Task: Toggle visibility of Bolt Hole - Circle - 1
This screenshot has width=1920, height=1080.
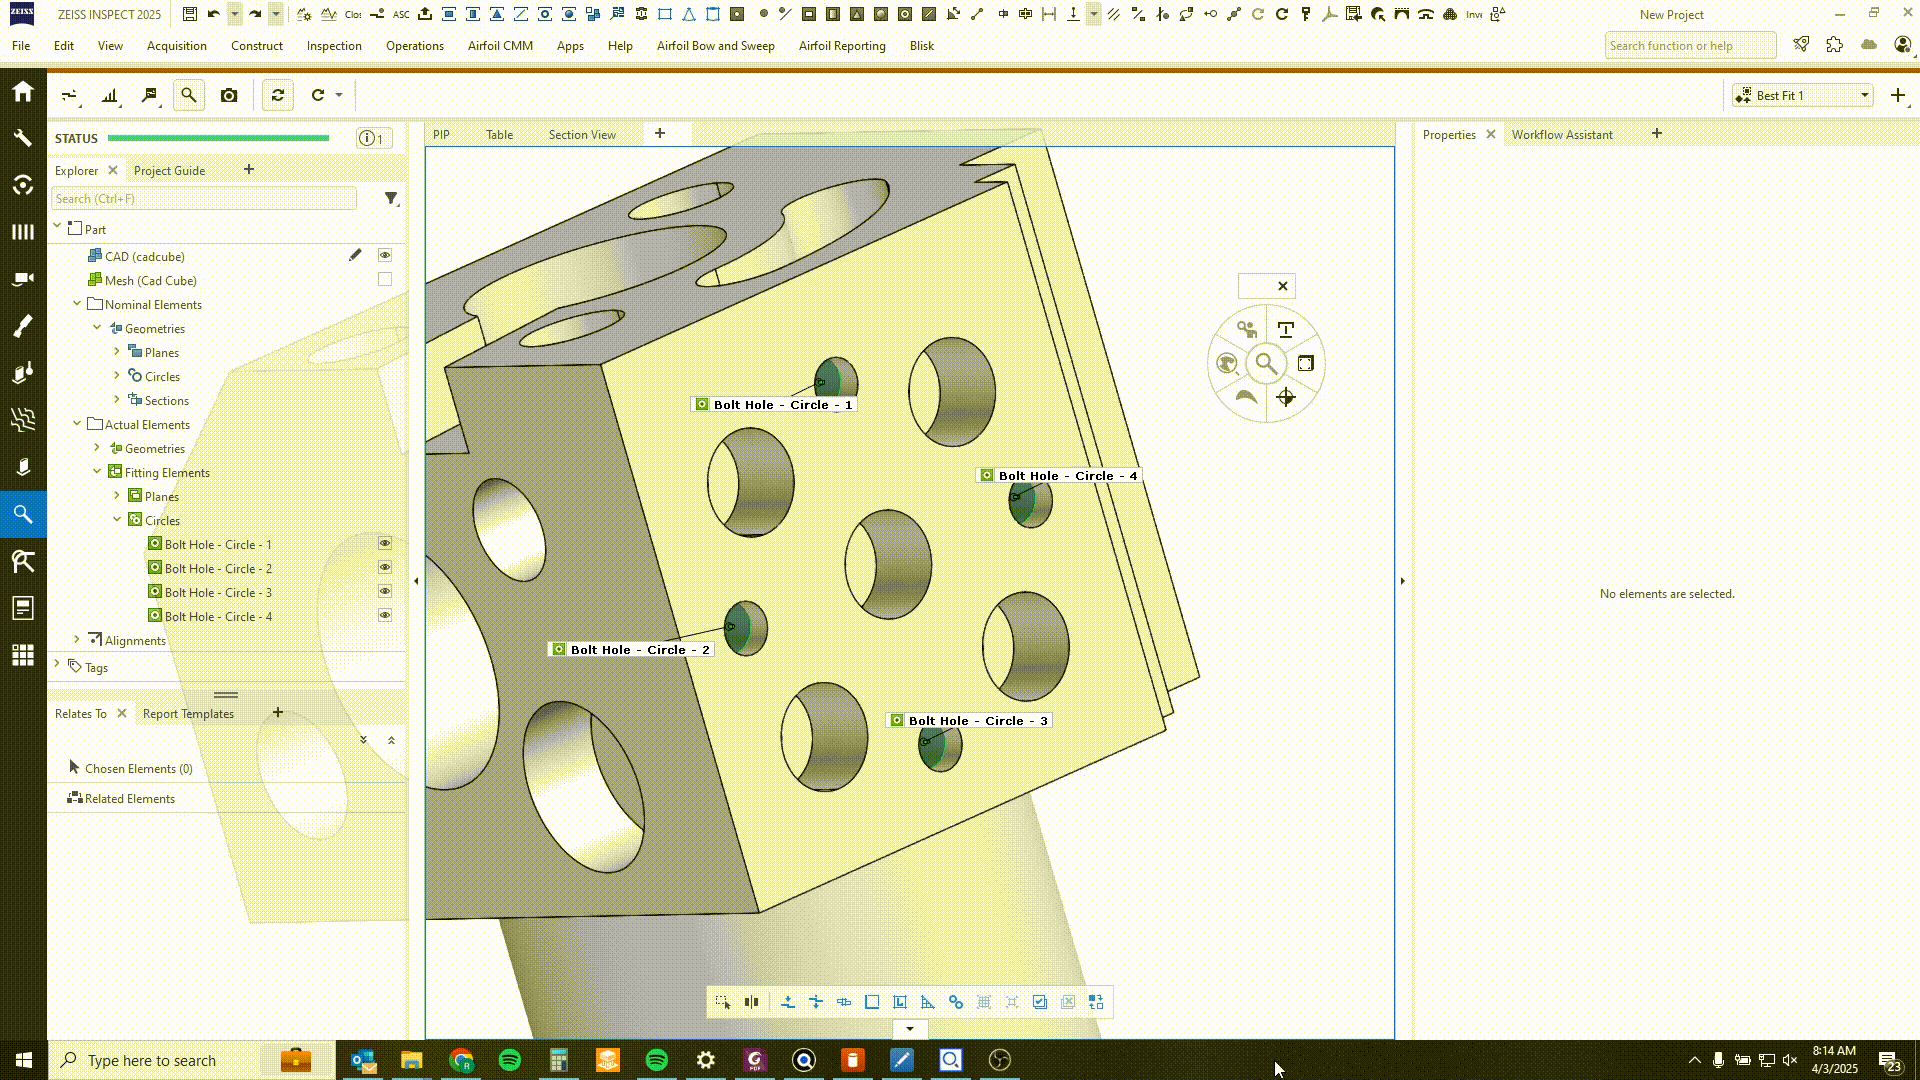Action: (384, 544)
